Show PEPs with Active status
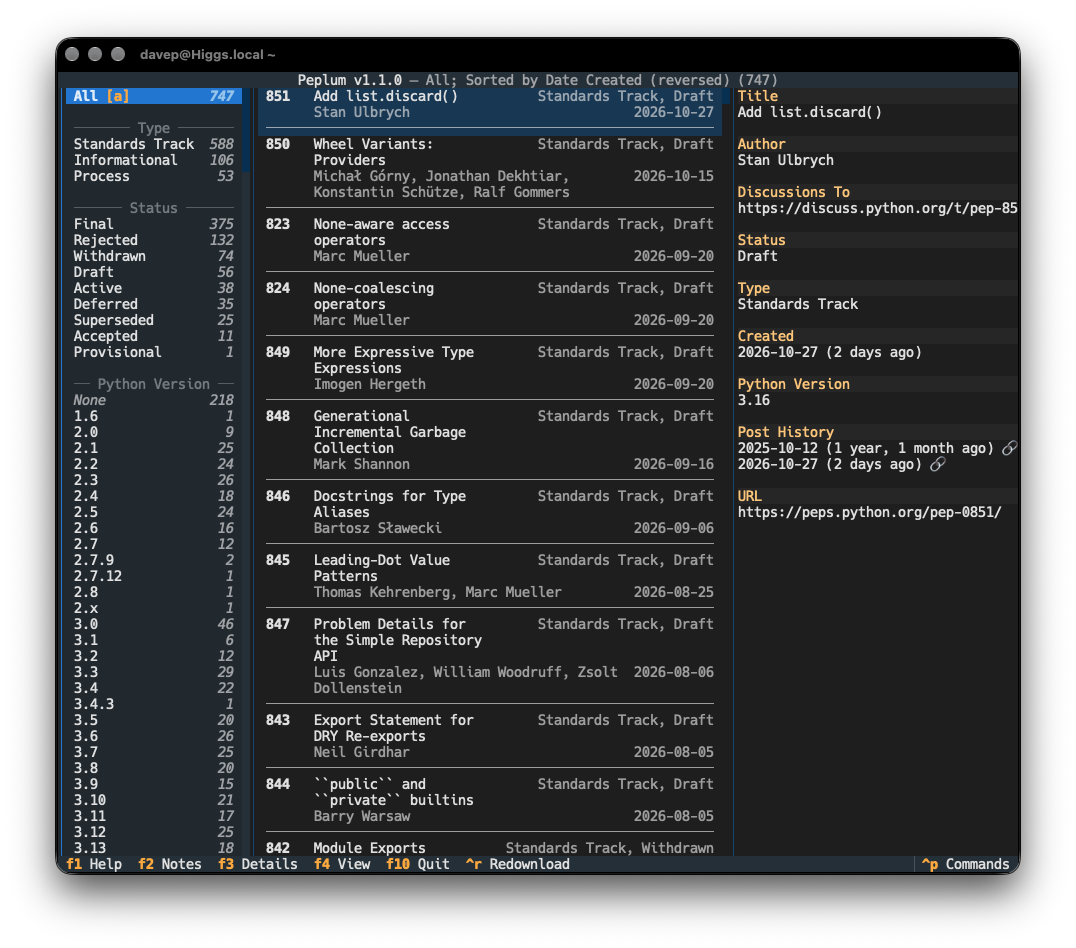The height and width of the screenshot is (948, 1076). point(154,288)
